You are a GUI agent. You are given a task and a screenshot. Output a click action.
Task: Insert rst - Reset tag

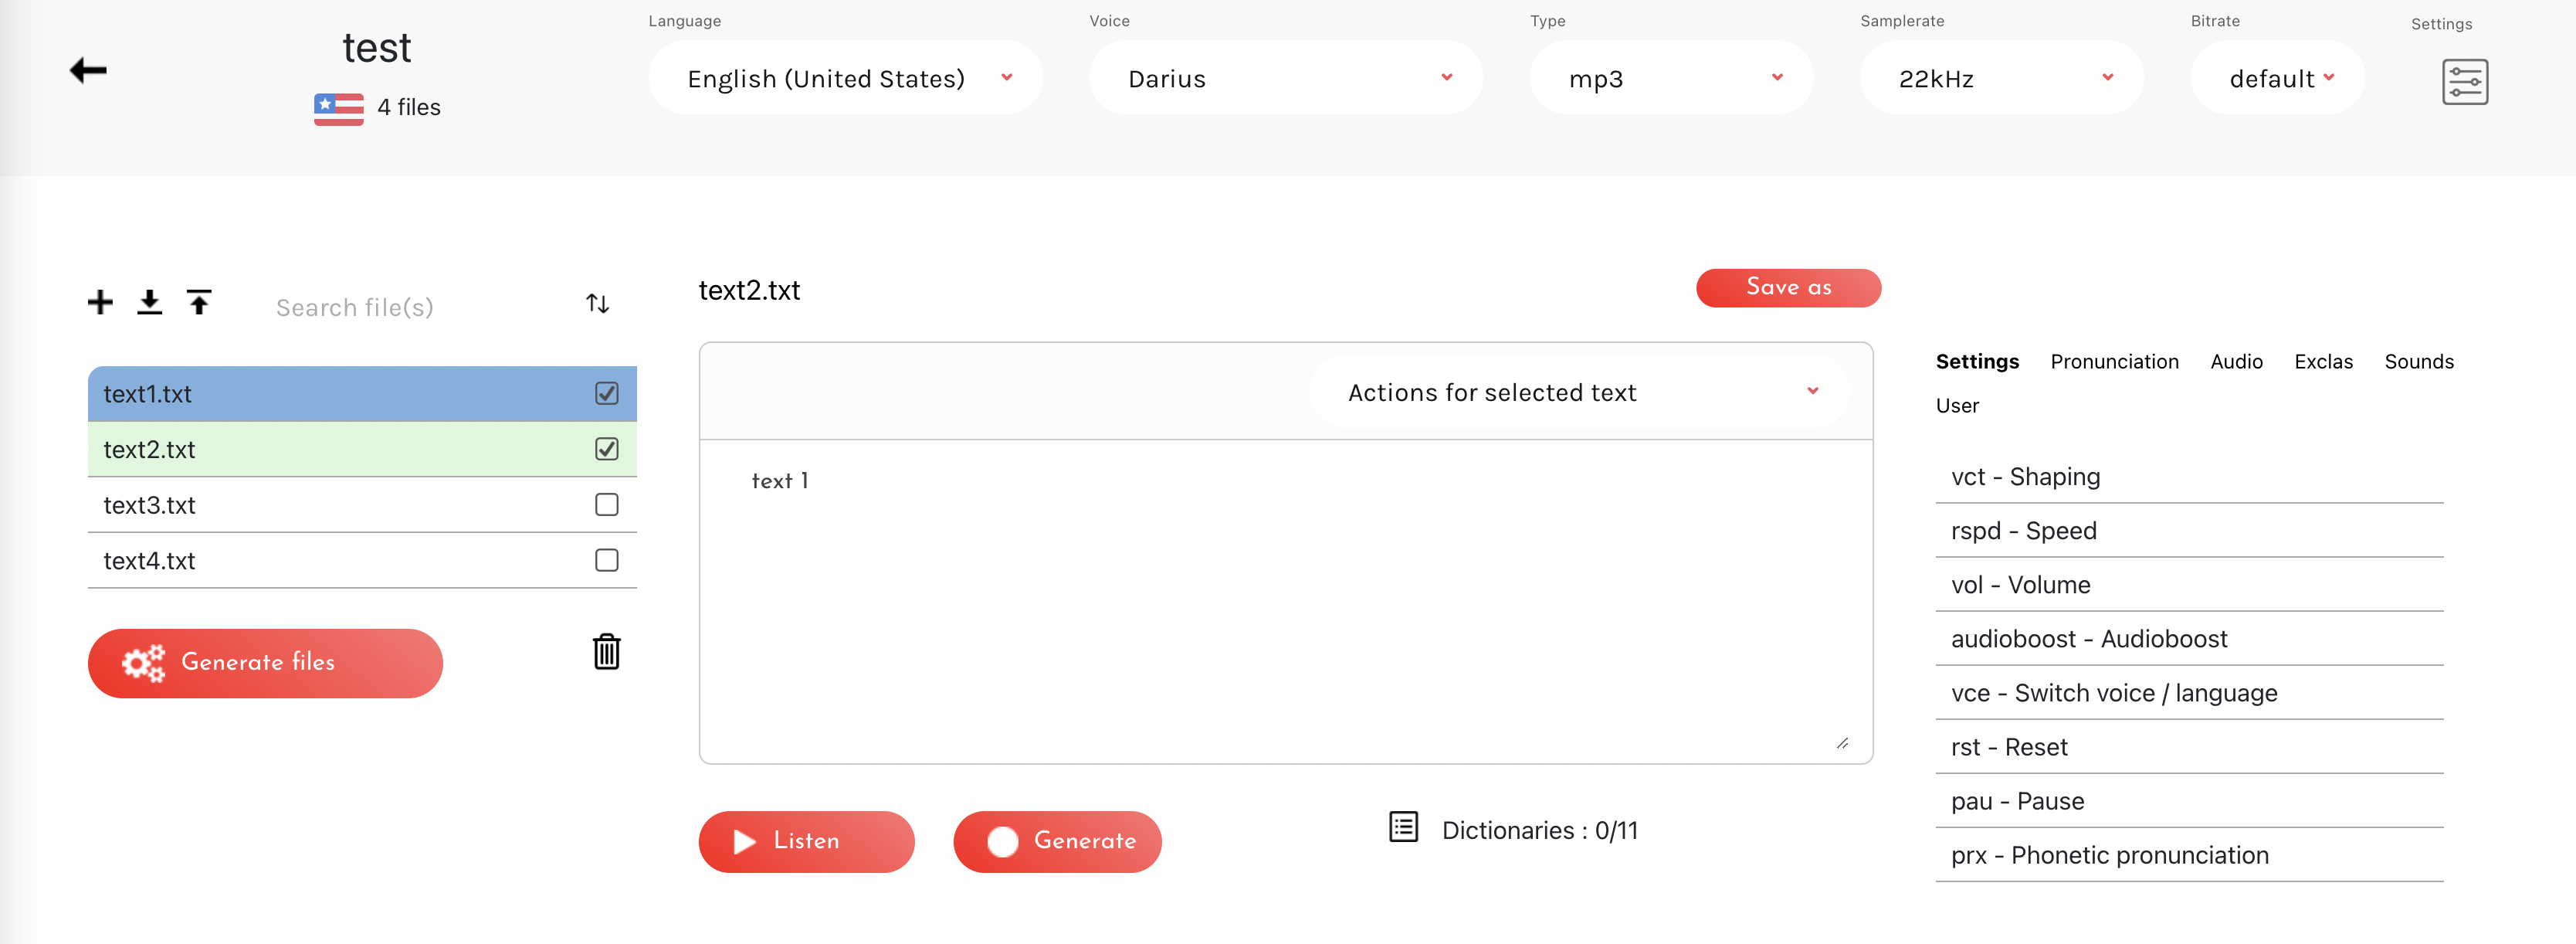tap(2189, 747)
